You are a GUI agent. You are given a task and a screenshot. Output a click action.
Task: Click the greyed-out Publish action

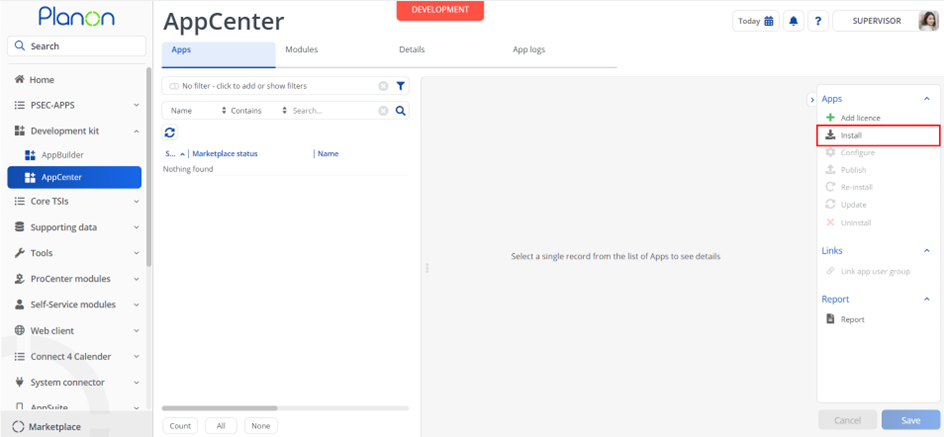(846, 170)
